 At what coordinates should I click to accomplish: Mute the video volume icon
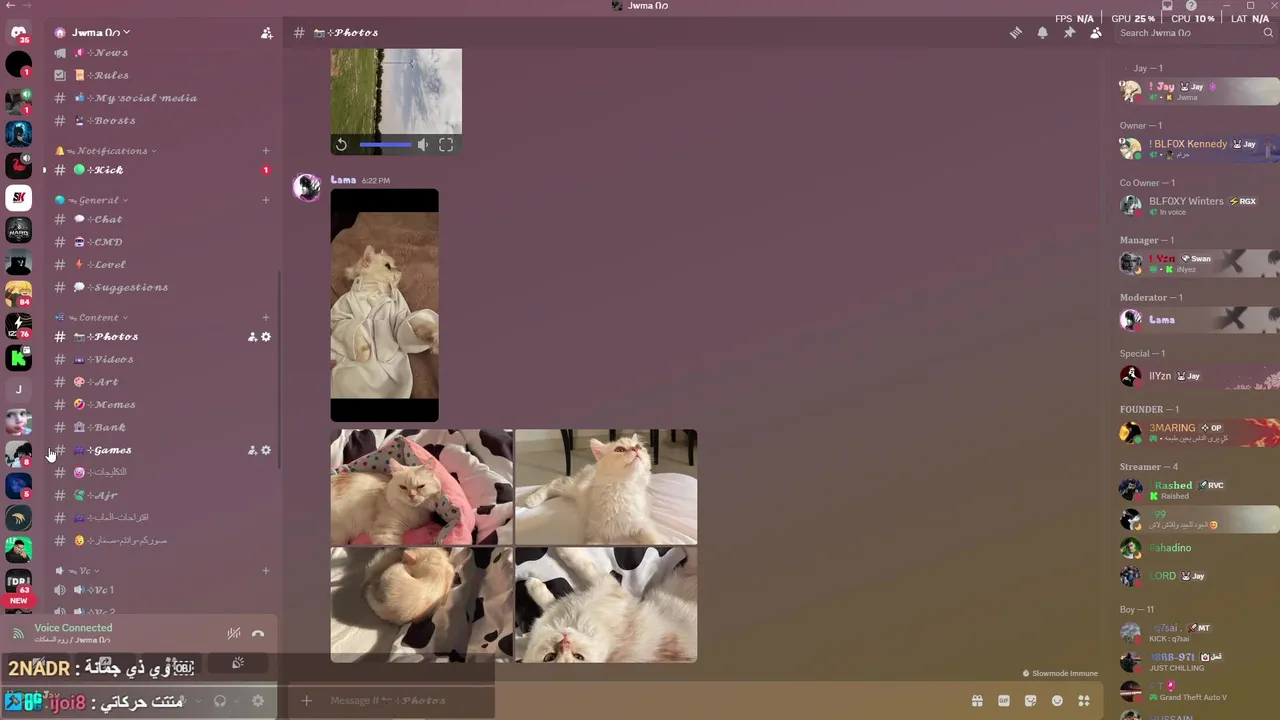[423, 145]
